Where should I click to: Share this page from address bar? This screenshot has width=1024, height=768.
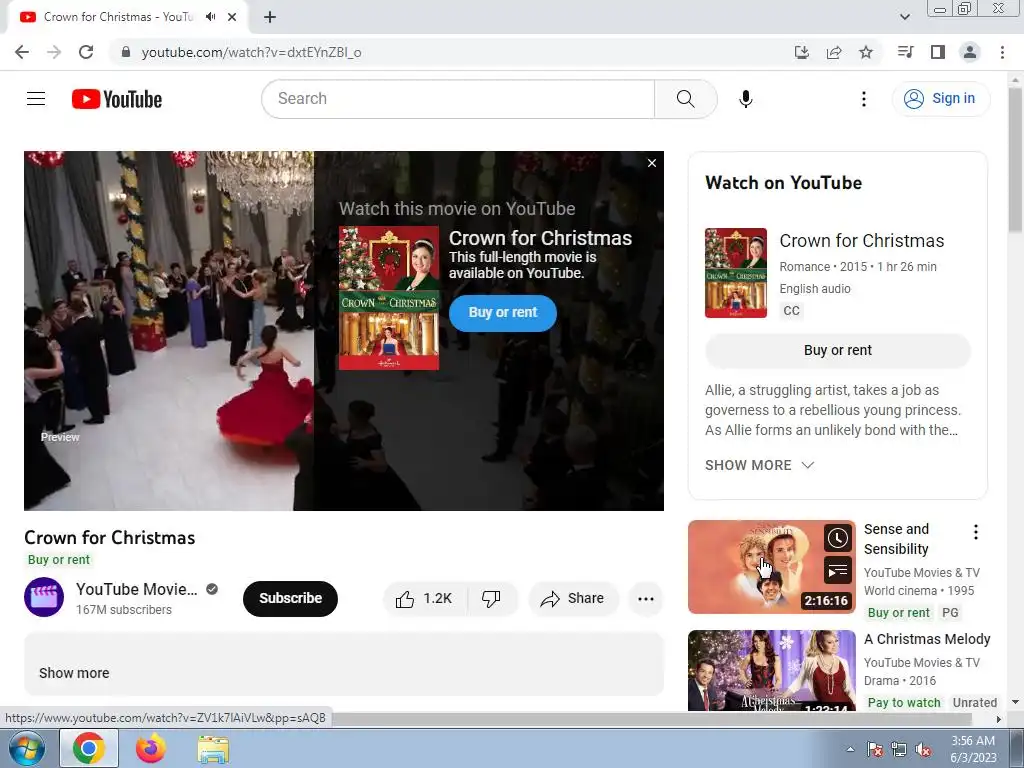click(834, 52)
